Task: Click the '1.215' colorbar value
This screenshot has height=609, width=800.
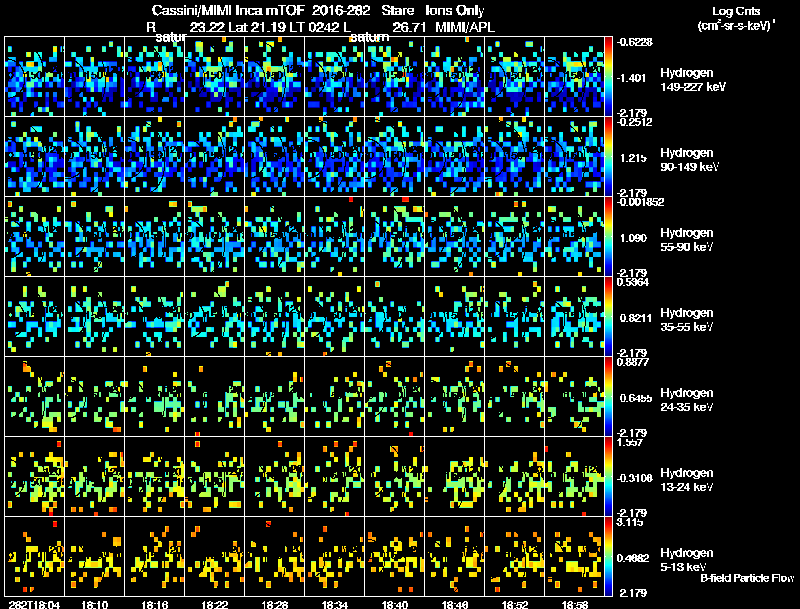Action: [x=633, y=158]
